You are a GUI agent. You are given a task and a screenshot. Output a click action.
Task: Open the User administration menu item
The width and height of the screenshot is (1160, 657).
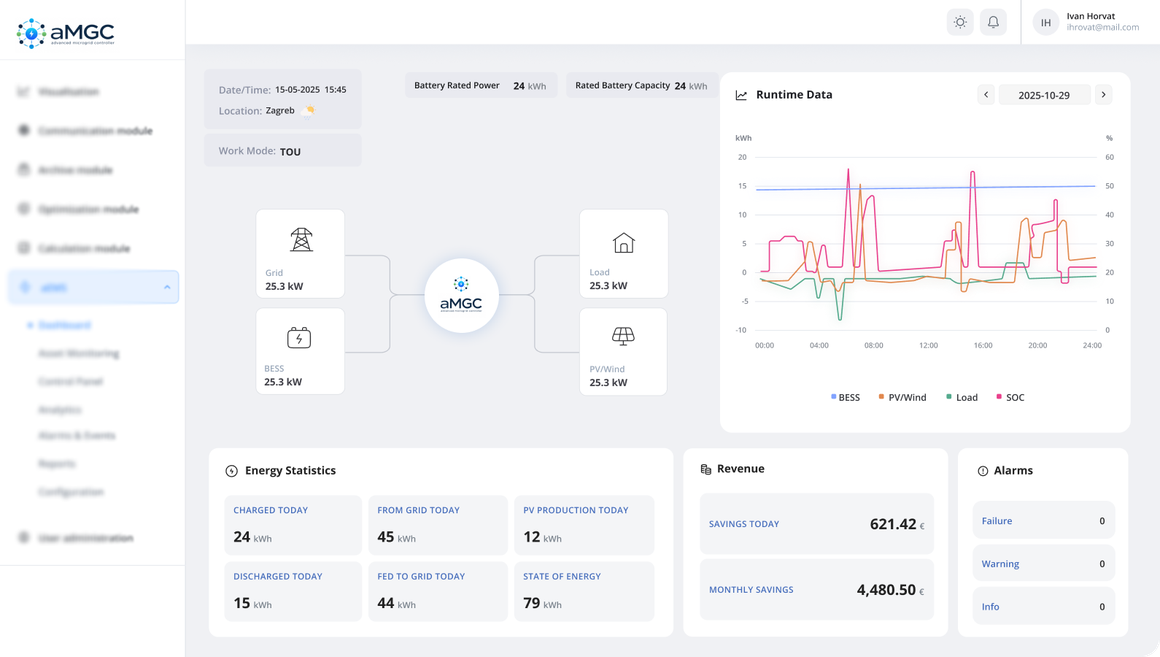tap(86, 537)
